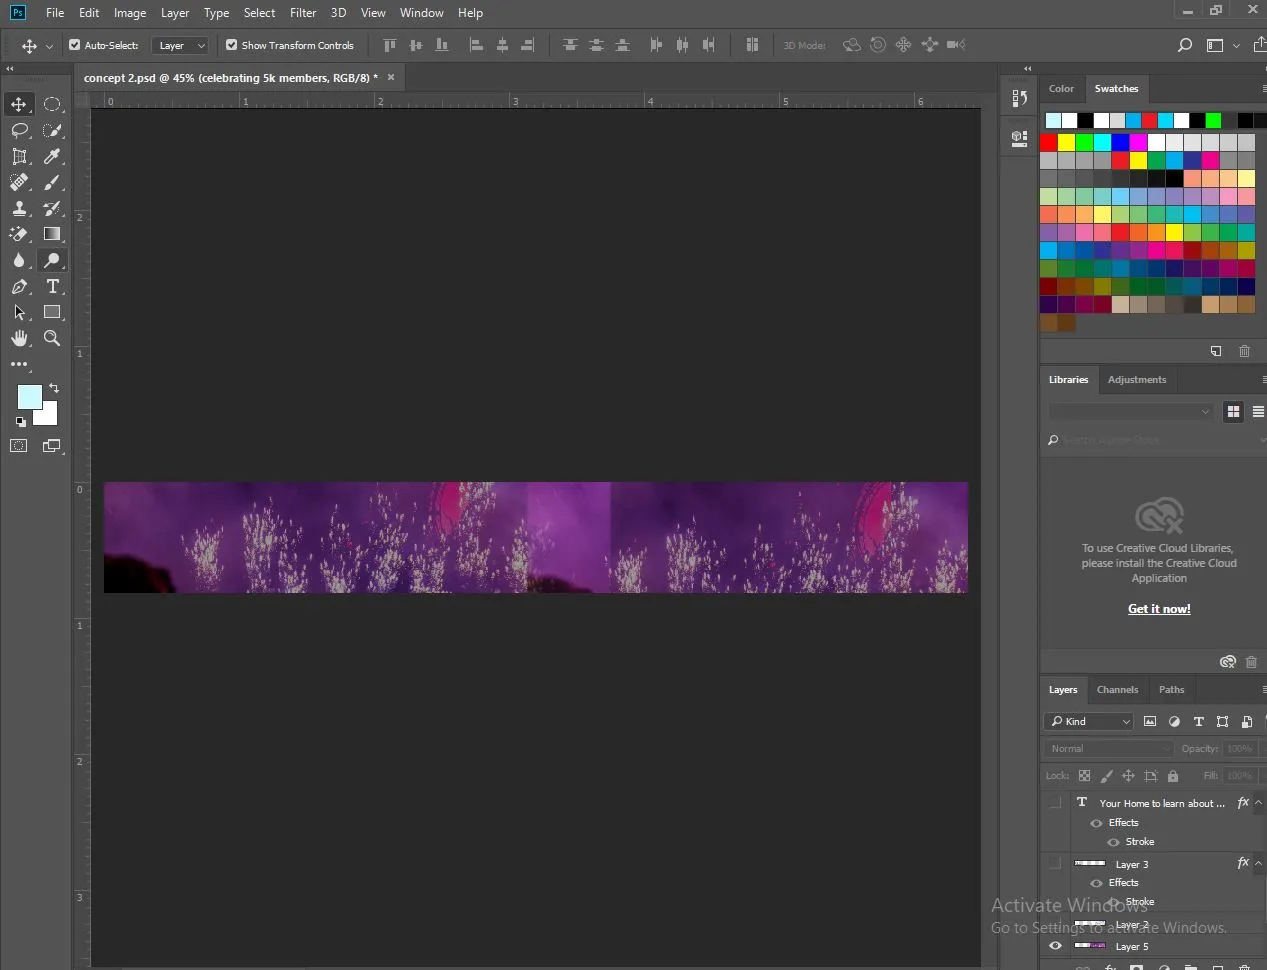Select the Move tool
Image resolution: width=1267 pixels, height=970 pixels.
19,104
